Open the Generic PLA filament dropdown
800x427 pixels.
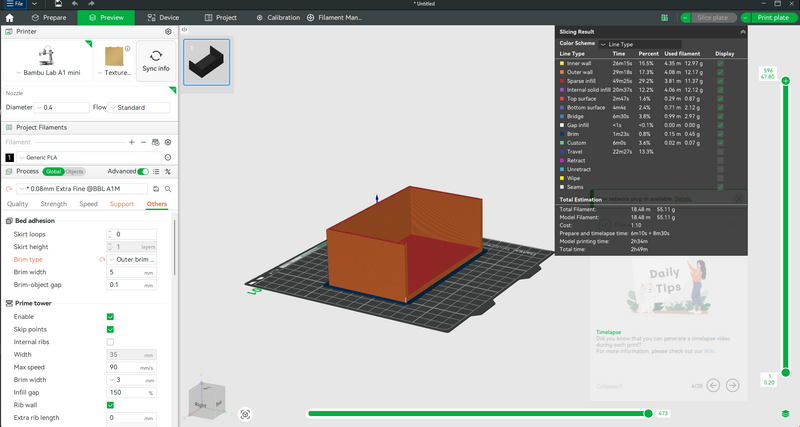[89, 158]
